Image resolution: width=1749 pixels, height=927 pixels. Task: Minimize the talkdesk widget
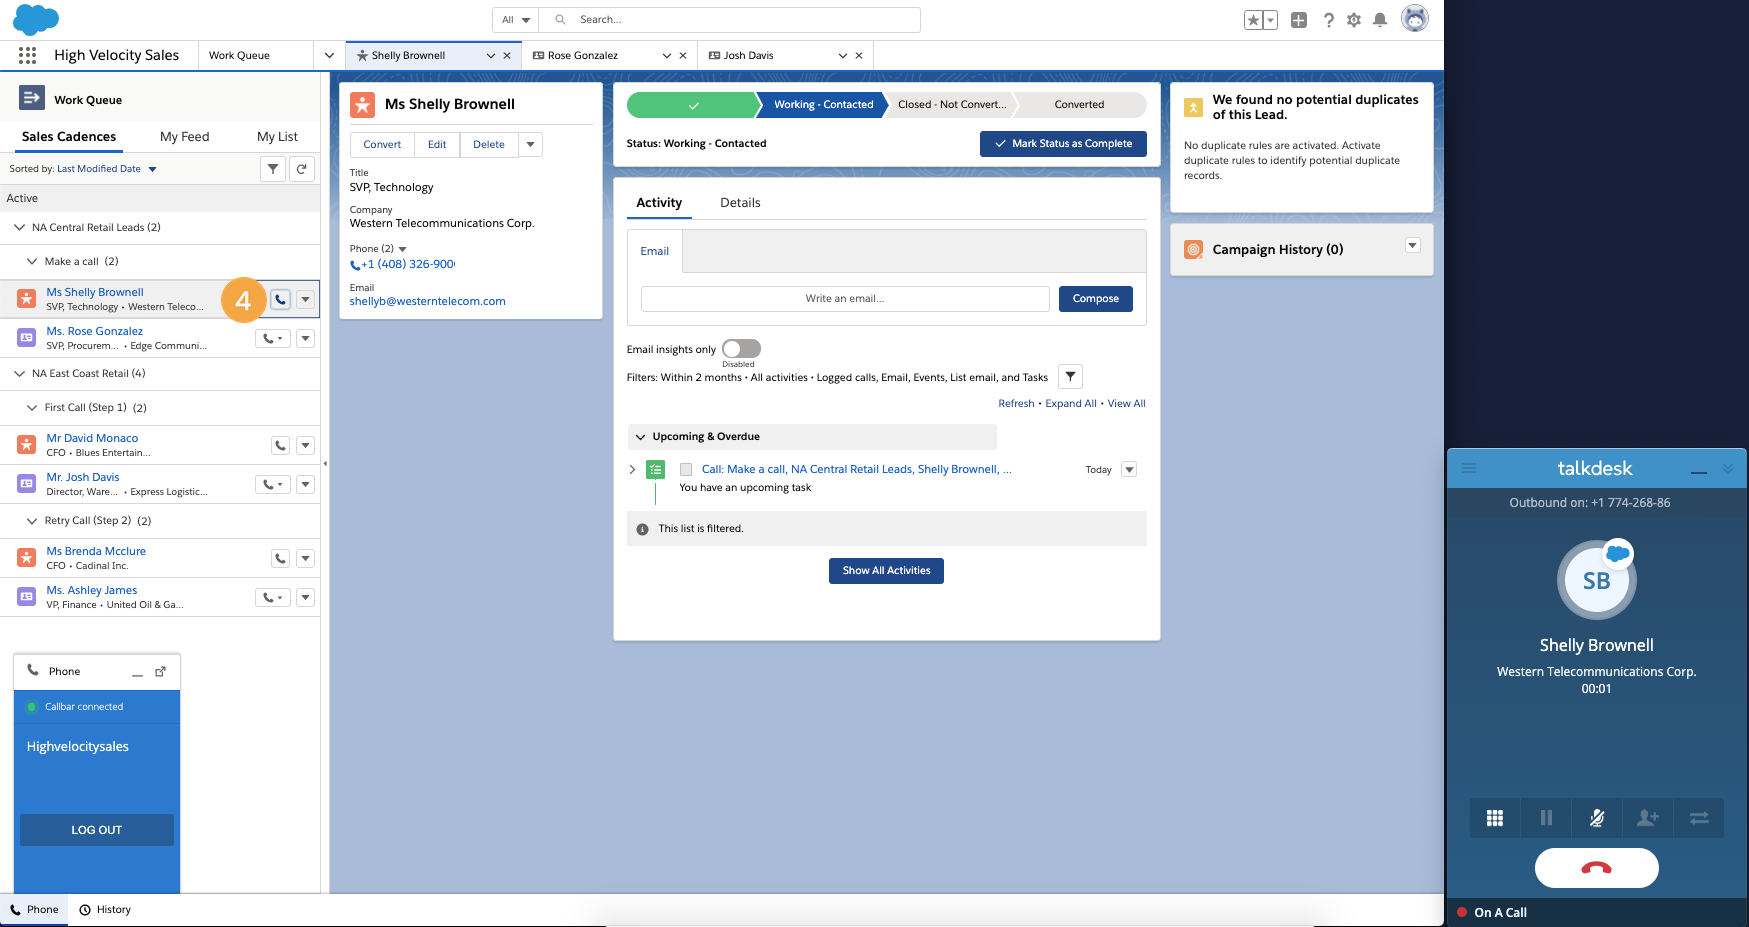pos(1699,472)
